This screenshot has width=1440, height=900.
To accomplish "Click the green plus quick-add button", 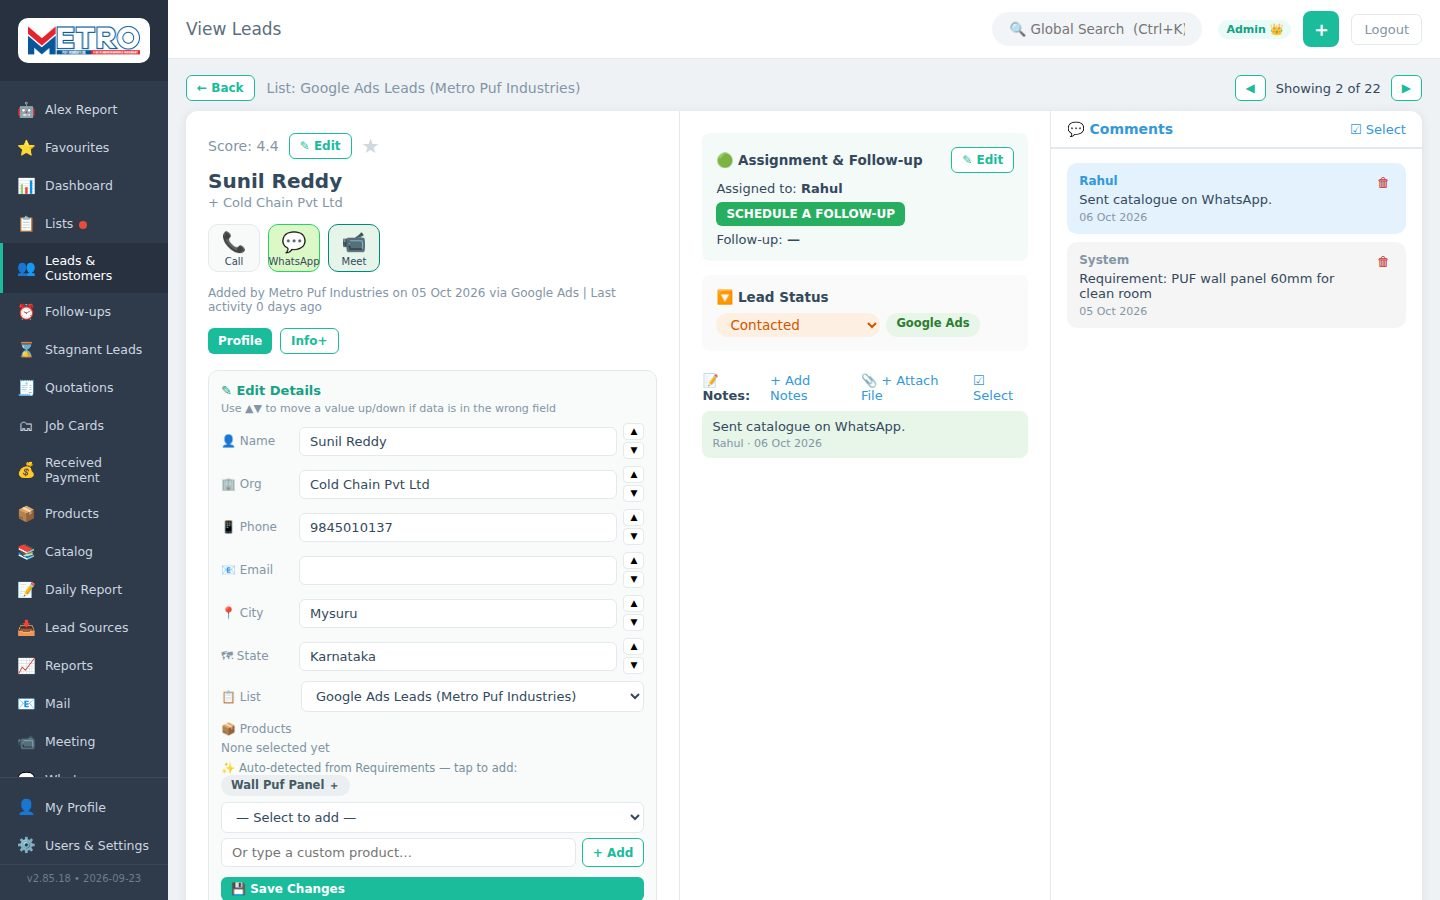I will click(x=1321, y=29).
